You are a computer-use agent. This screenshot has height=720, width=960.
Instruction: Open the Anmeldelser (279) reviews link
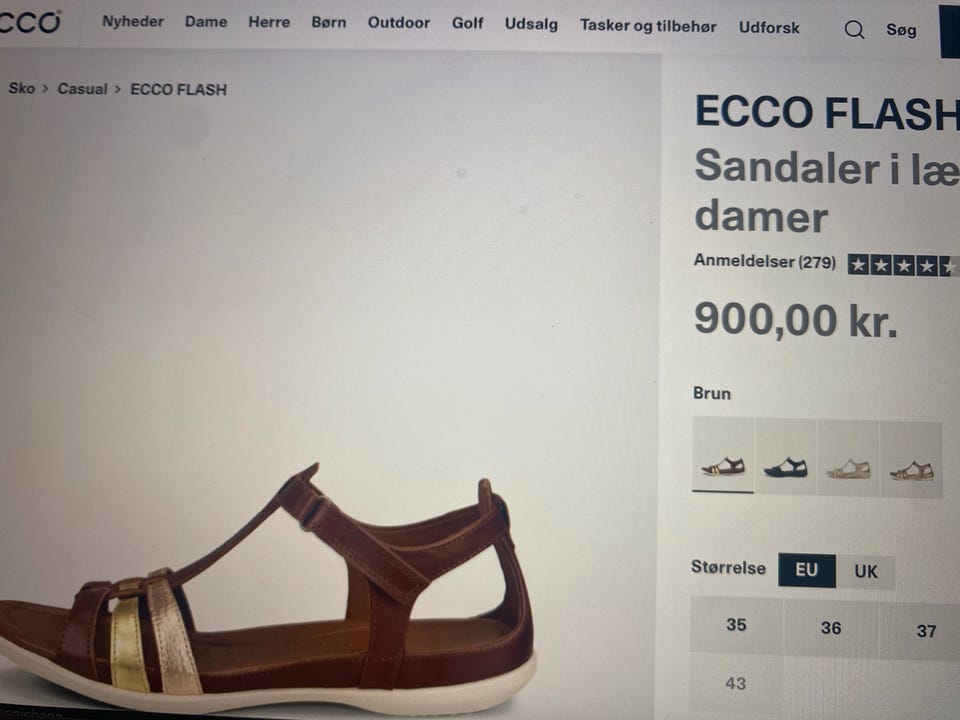[x=764, y=261]
